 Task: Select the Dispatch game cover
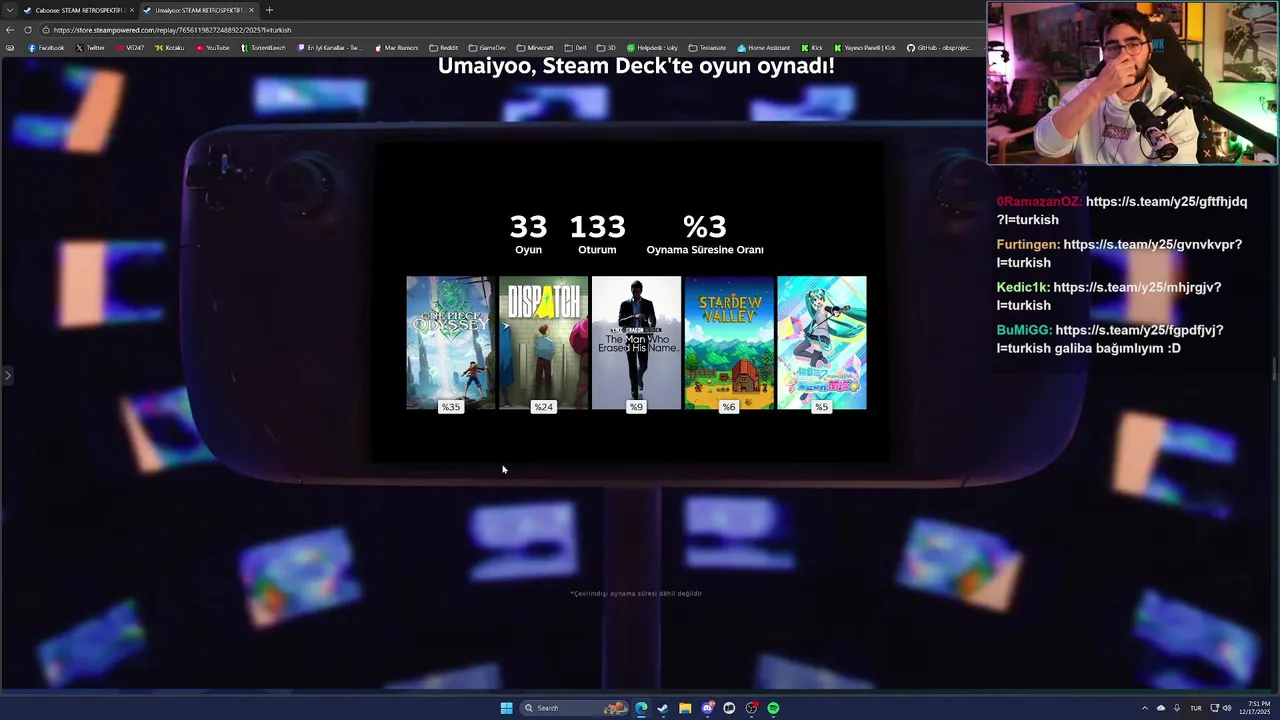point(543,343)
